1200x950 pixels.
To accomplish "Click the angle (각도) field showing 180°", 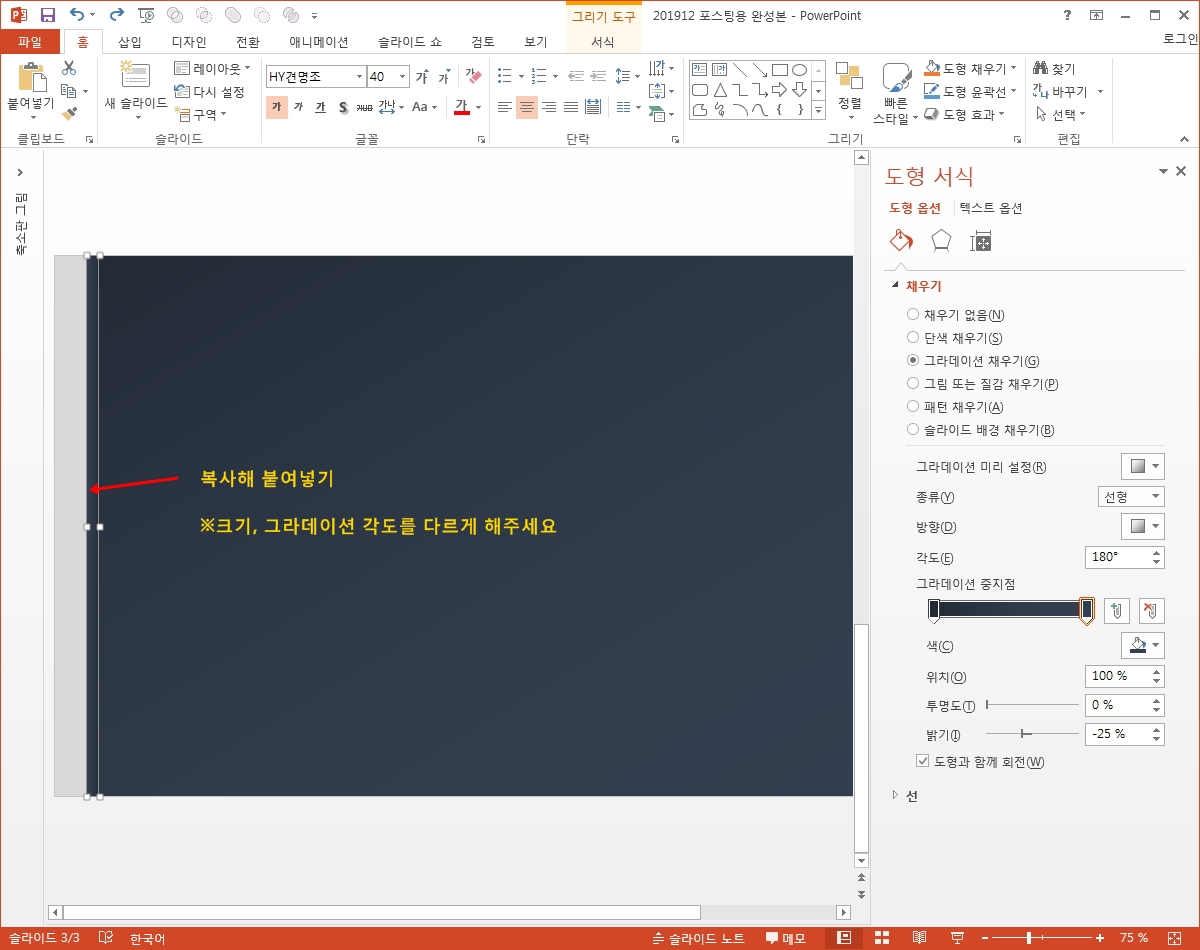I will pyautogui.click(x=1117, y=557).
